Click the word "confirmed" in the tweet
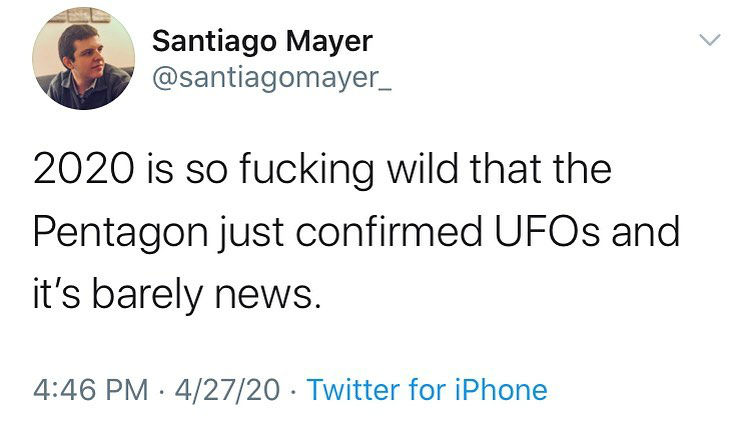The image size is (737, 424). point(385,232)
